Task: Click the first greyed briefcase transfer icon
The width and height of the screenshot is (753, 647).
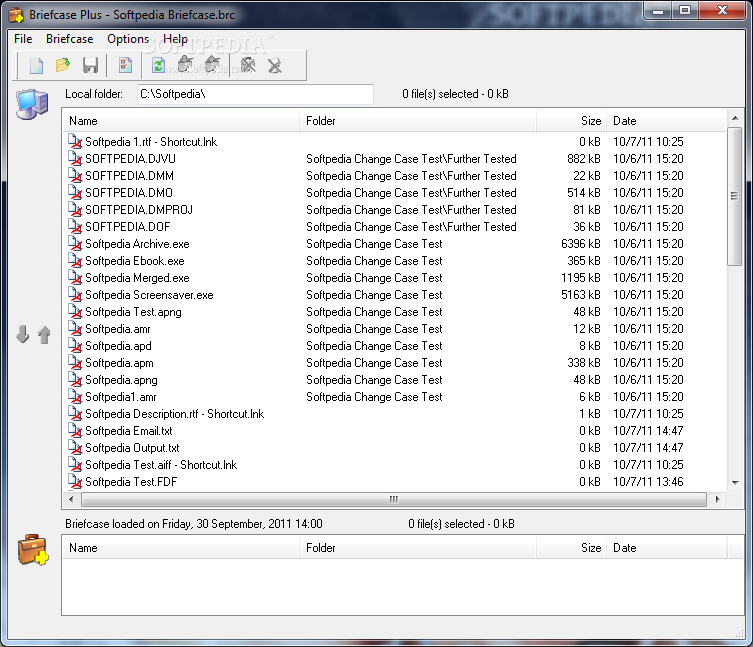Action: point(185,64)
